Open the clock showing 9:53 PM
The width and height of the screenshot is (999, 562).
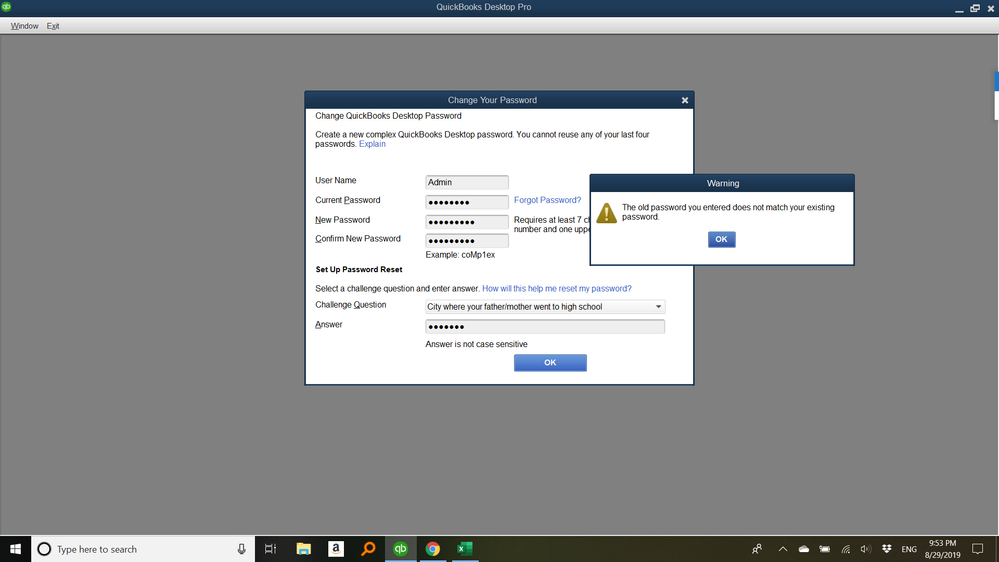click(x=942, y=549)
